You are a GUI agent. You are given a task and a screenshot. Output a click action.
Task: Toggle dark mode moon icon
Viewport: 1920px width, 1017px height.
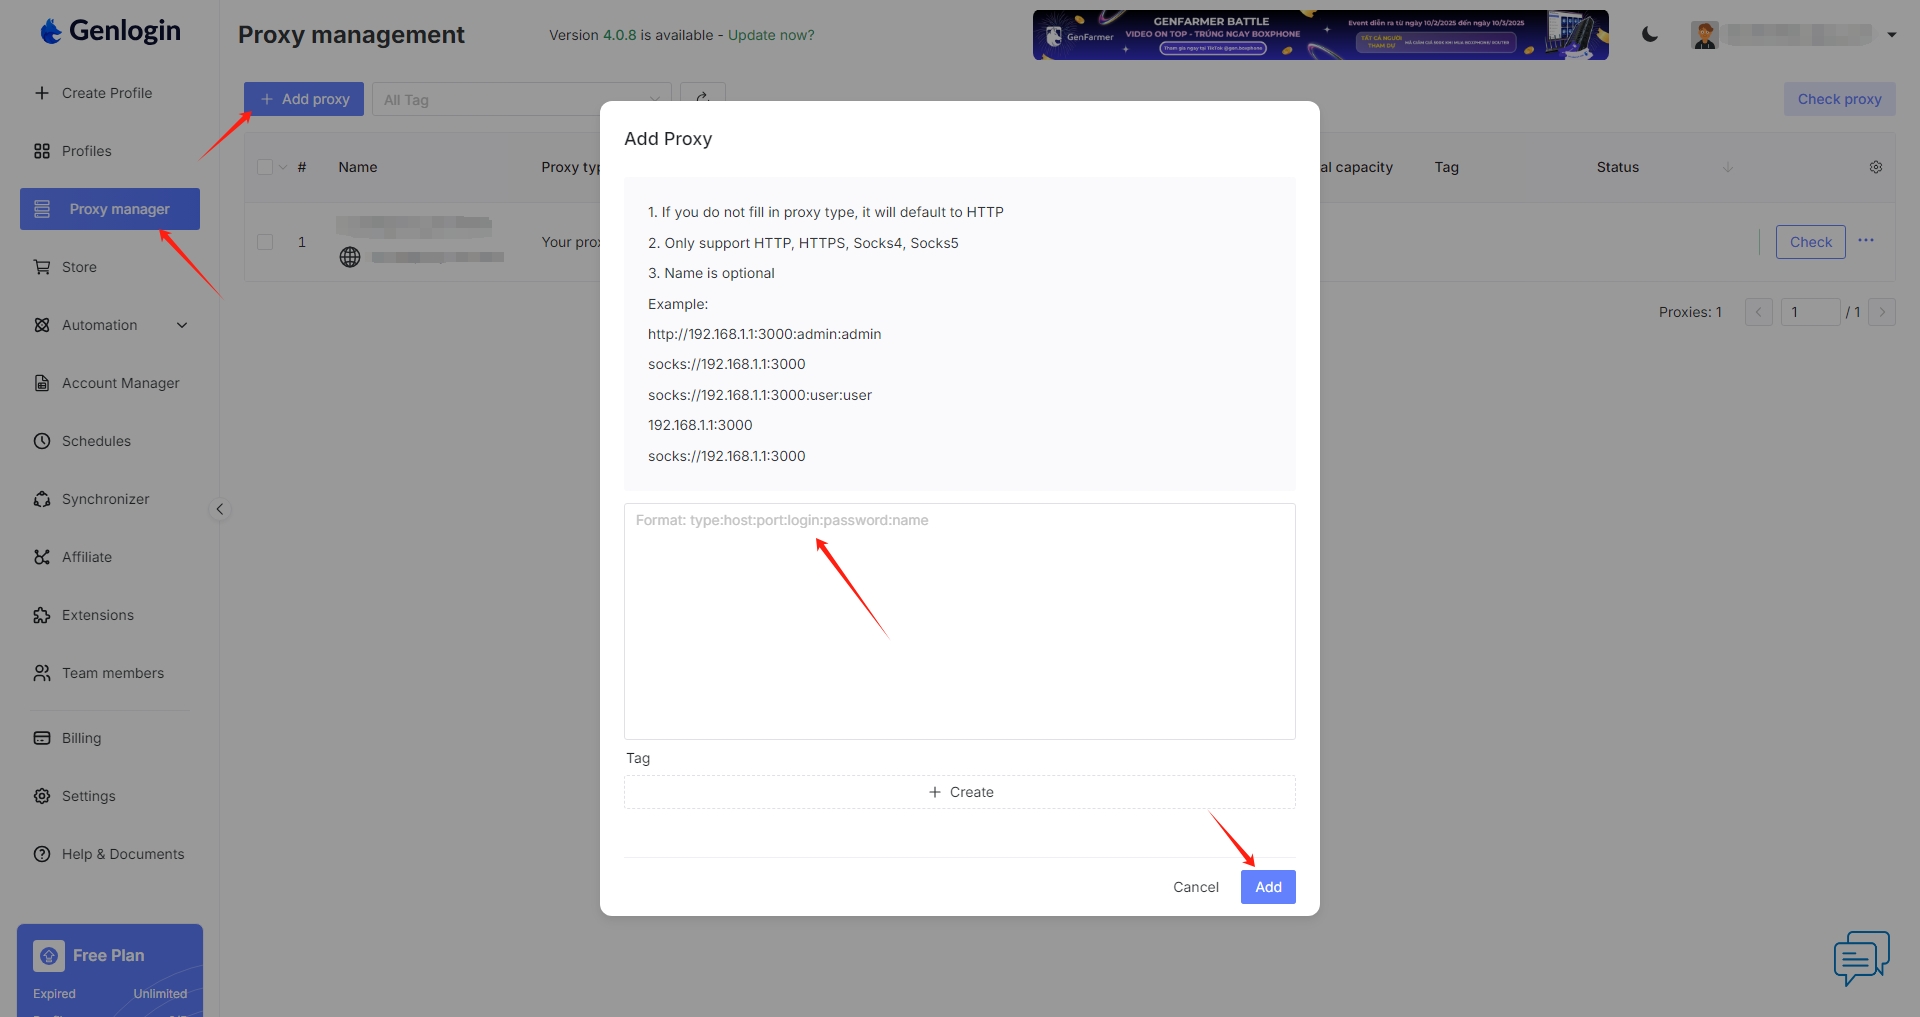tap(1650, 35)
